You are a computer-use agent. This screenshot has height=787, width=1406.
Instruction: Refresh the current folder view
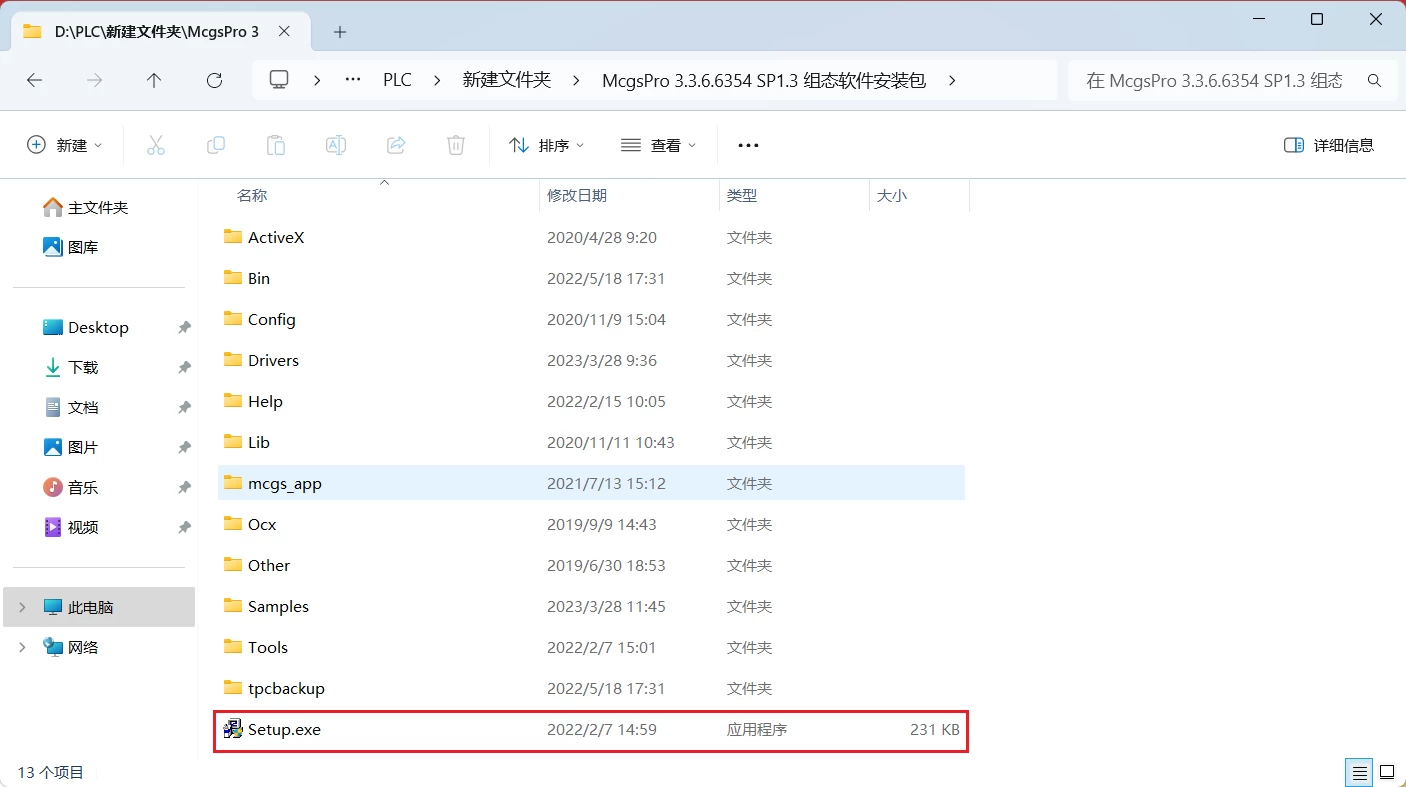pos(214,80)
